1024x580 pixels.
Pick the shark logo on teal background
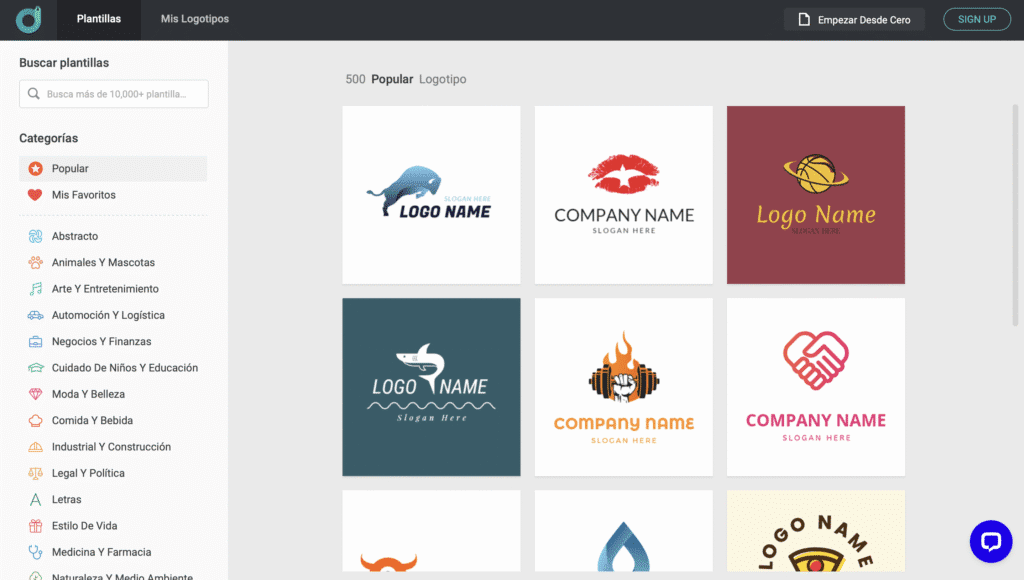[x=431, y=387]
